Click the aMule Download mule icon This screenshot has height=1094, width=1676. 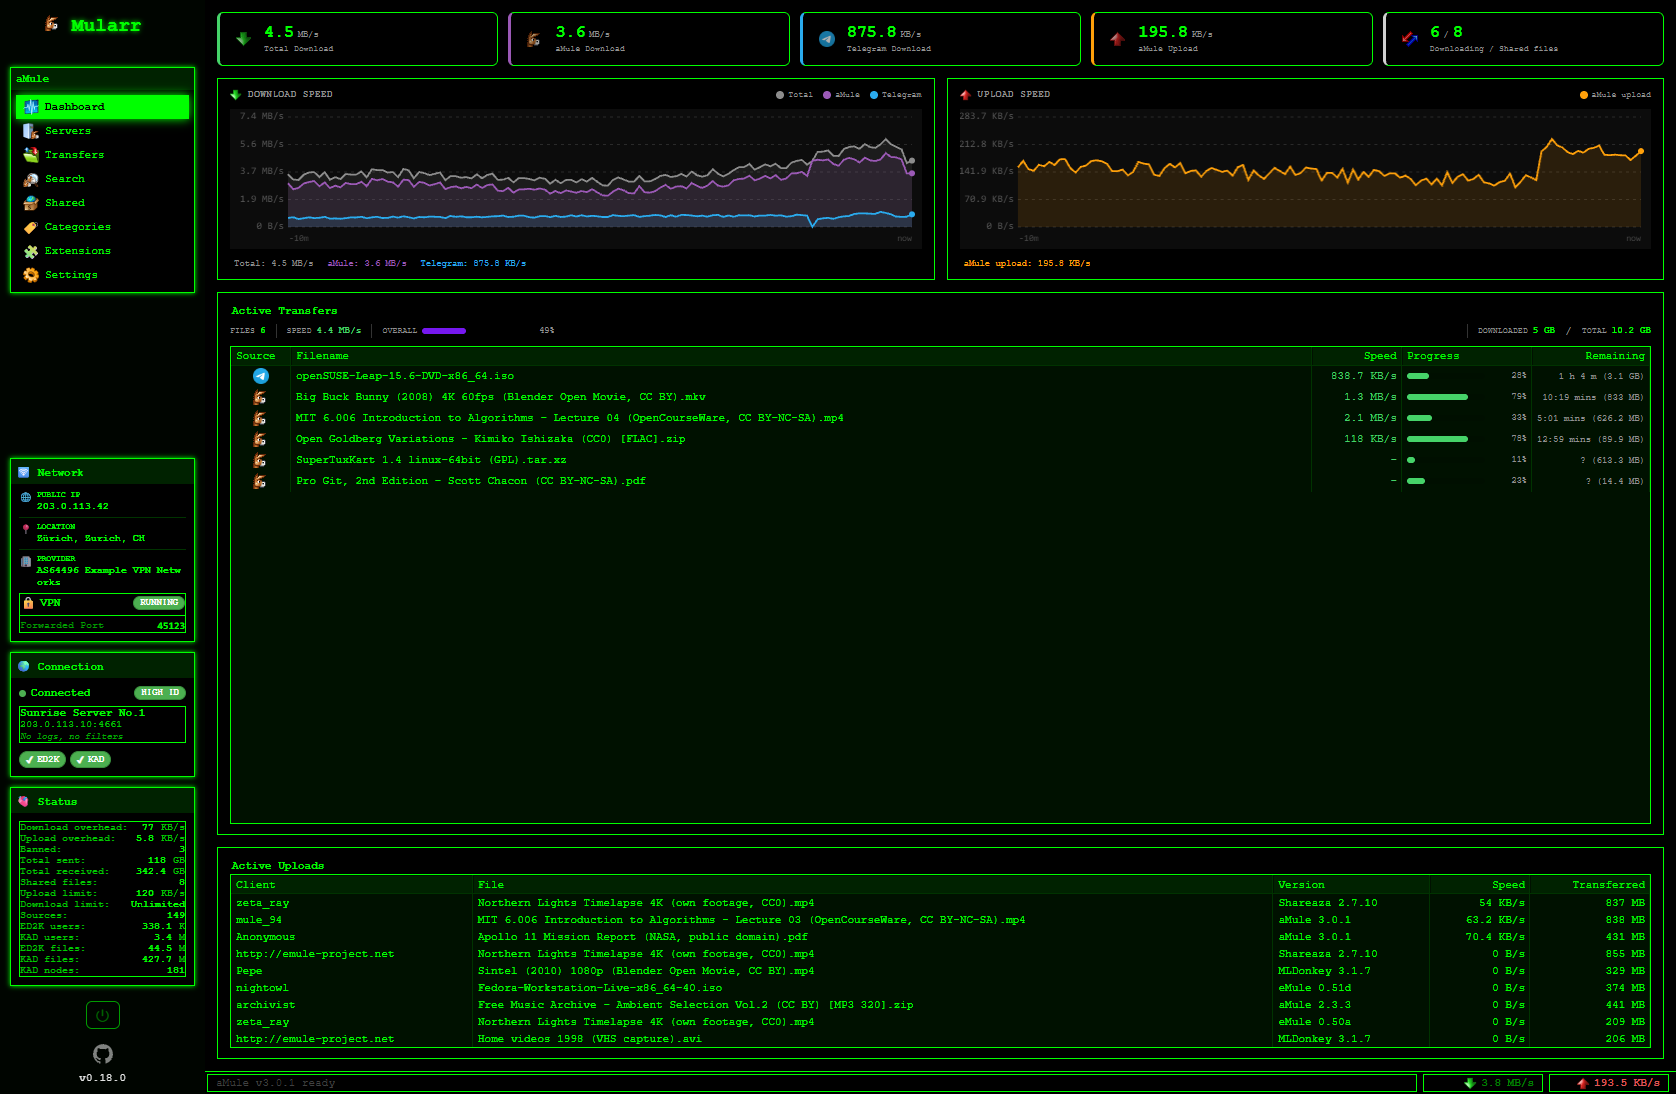[534, 39]
